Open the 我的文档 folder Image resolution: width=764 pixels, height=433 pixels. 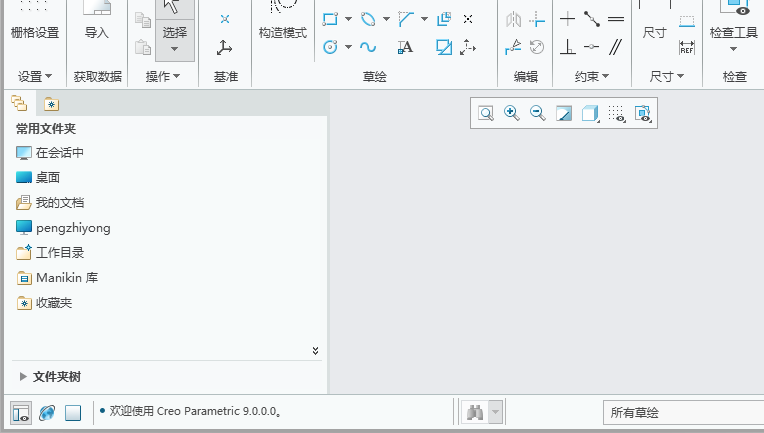(50, 203)
